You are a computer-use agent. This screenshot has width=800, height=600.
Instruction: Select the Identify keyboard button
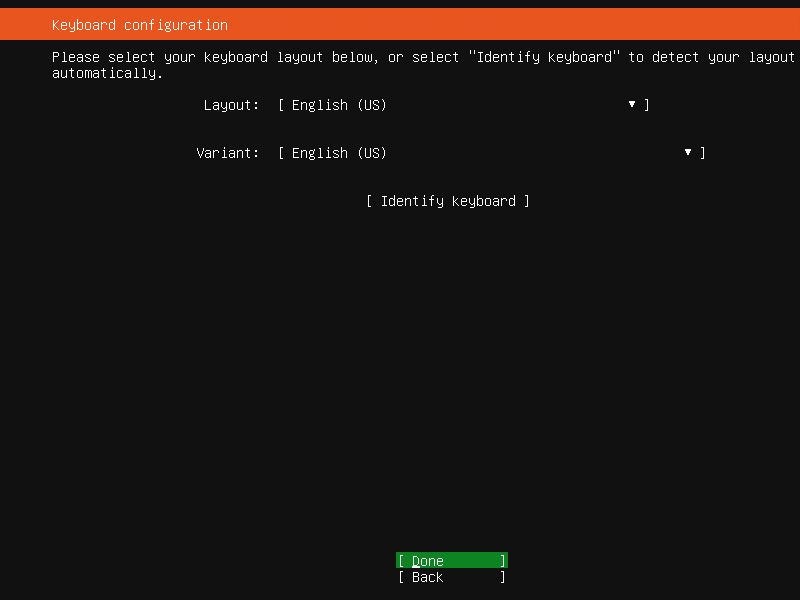pos(448,201)
